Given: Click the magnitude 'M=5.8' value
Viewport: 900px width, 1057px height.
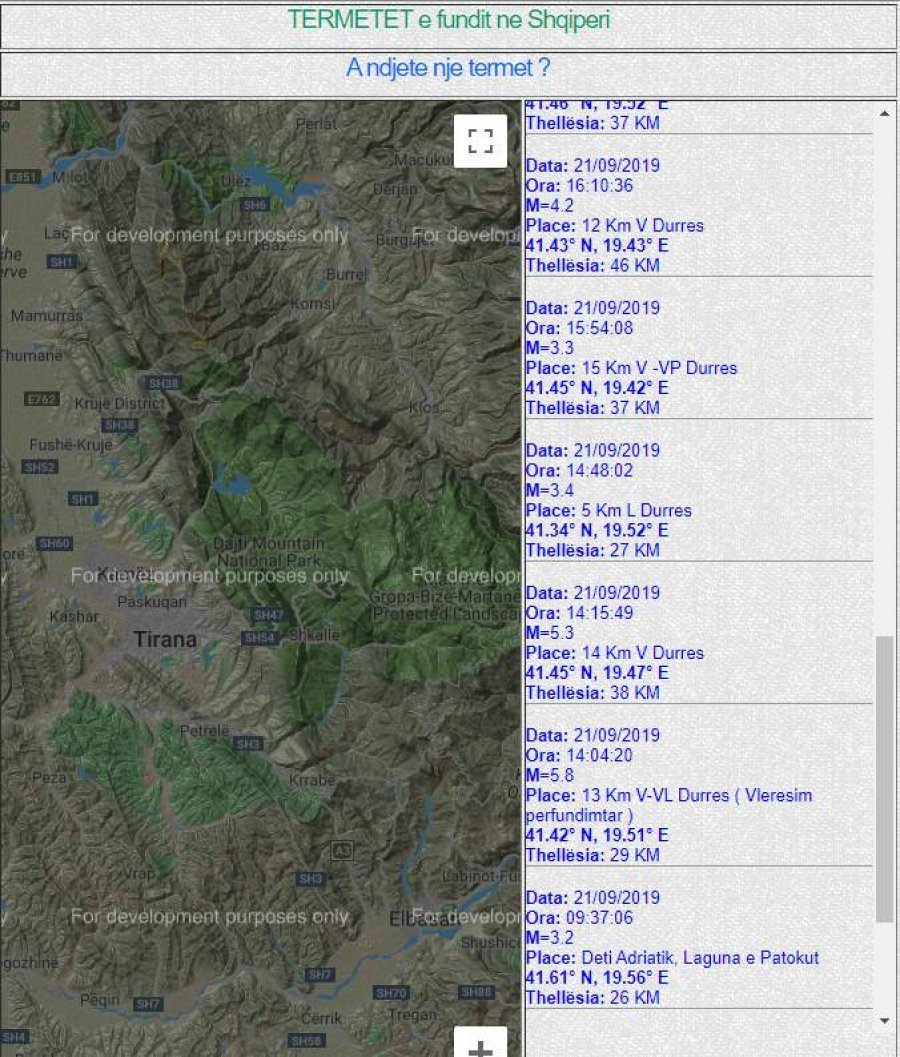Looking at the screenshot, I should pyautogui.click(x=549, y=775).
